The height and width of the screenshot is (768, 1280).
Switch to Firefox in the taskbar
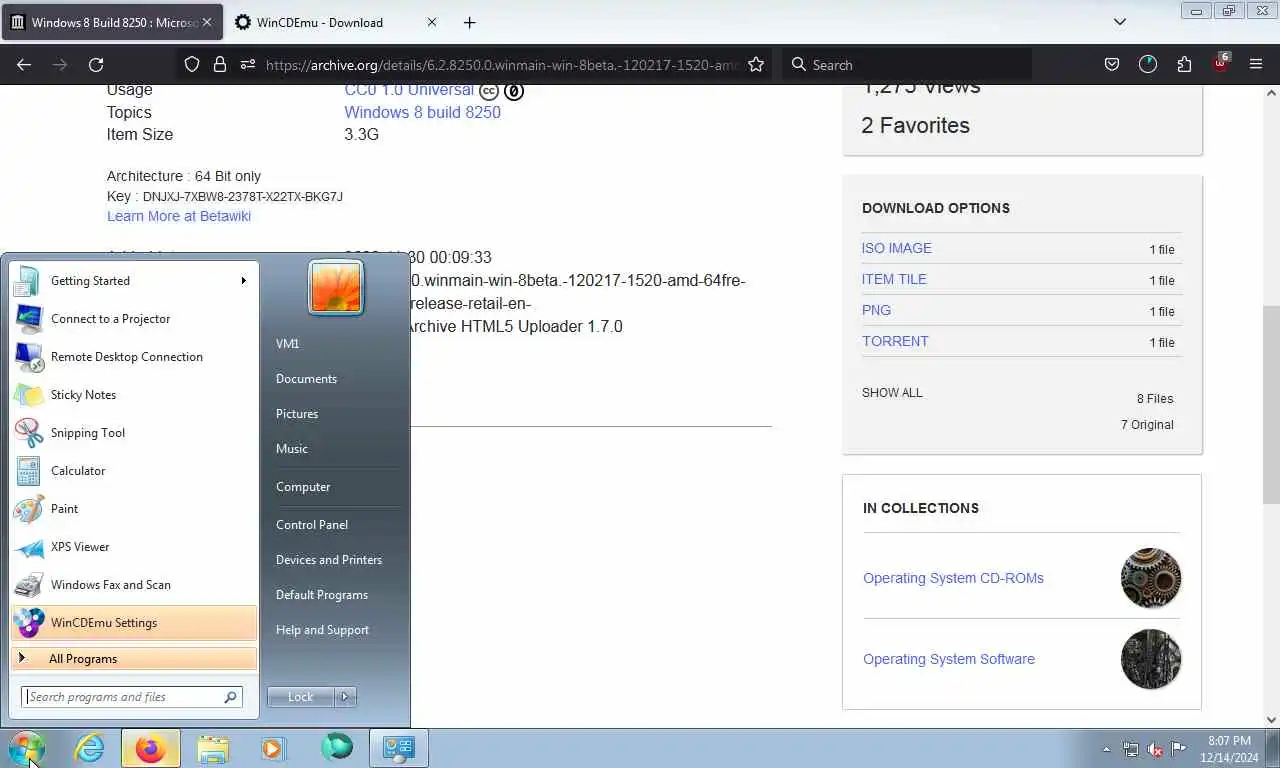point(151,748)
